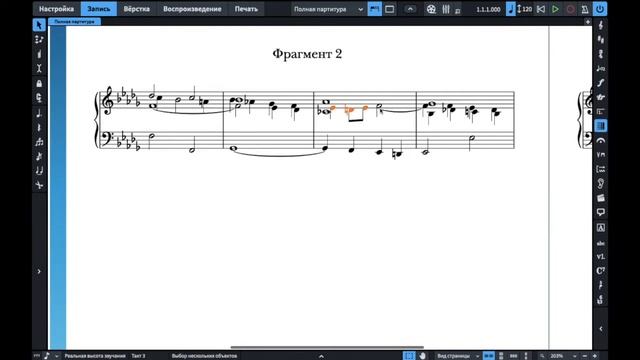The width and height of the screenshot is (640, 360).
Task: Select the arrow pointer tool in left toolbox
Action: [39, 25]
